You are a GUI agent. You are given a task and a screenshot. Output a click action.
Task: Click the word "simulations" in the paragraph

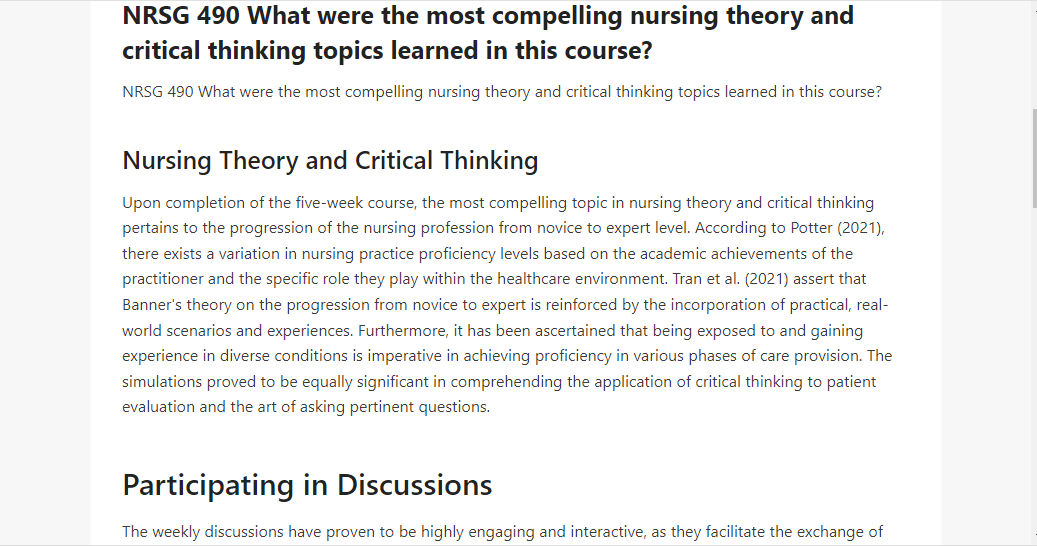162,382
